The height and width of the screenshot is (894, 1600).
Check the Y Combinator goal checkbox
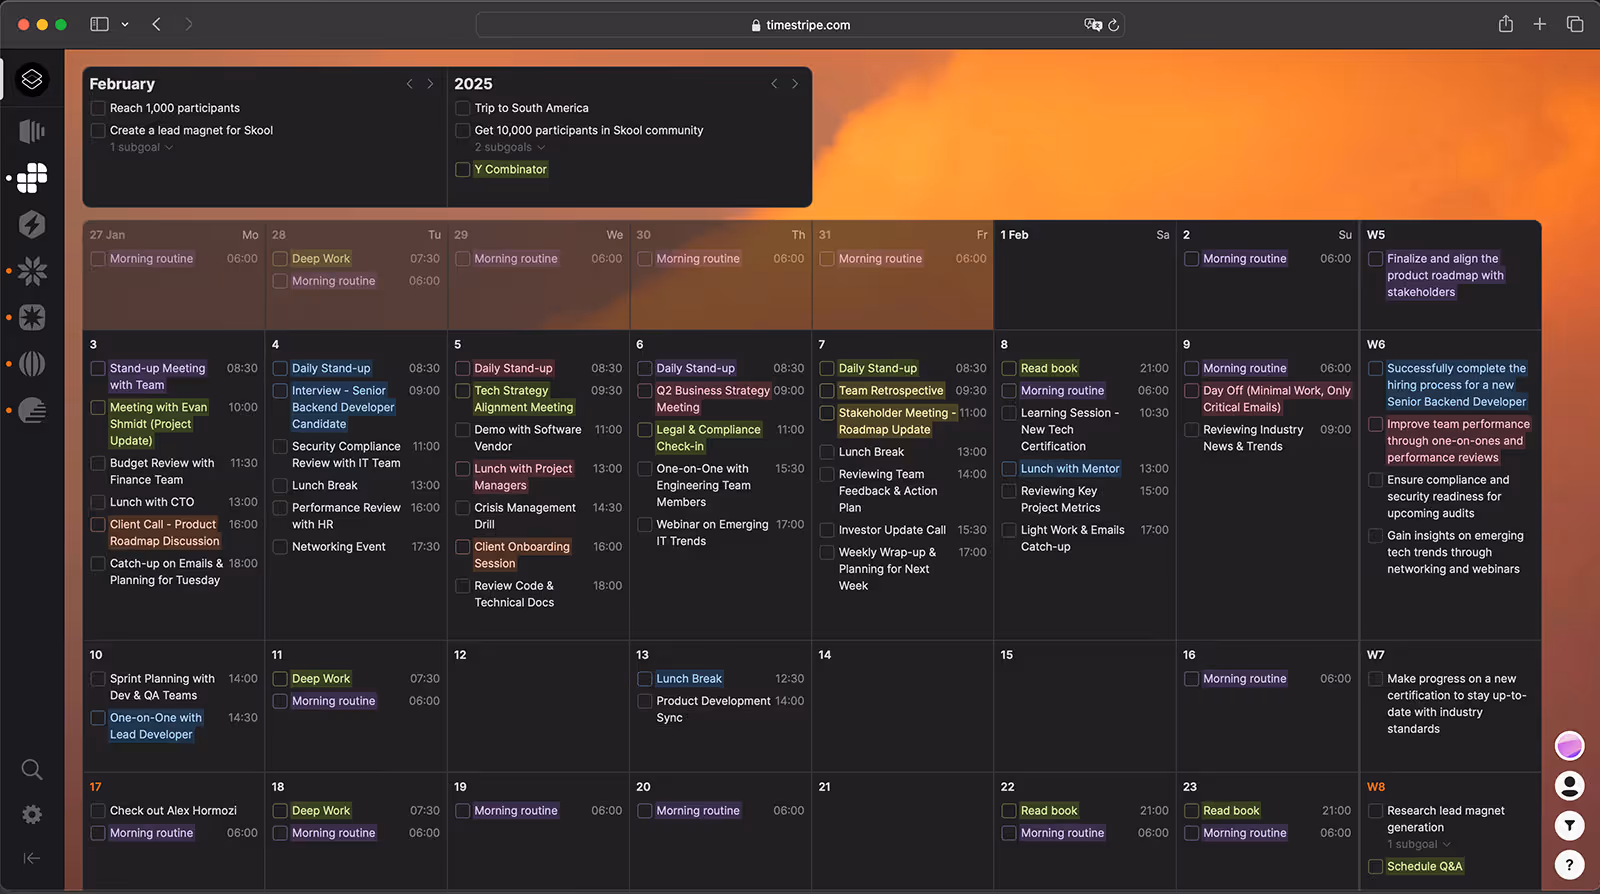[463, 170]
